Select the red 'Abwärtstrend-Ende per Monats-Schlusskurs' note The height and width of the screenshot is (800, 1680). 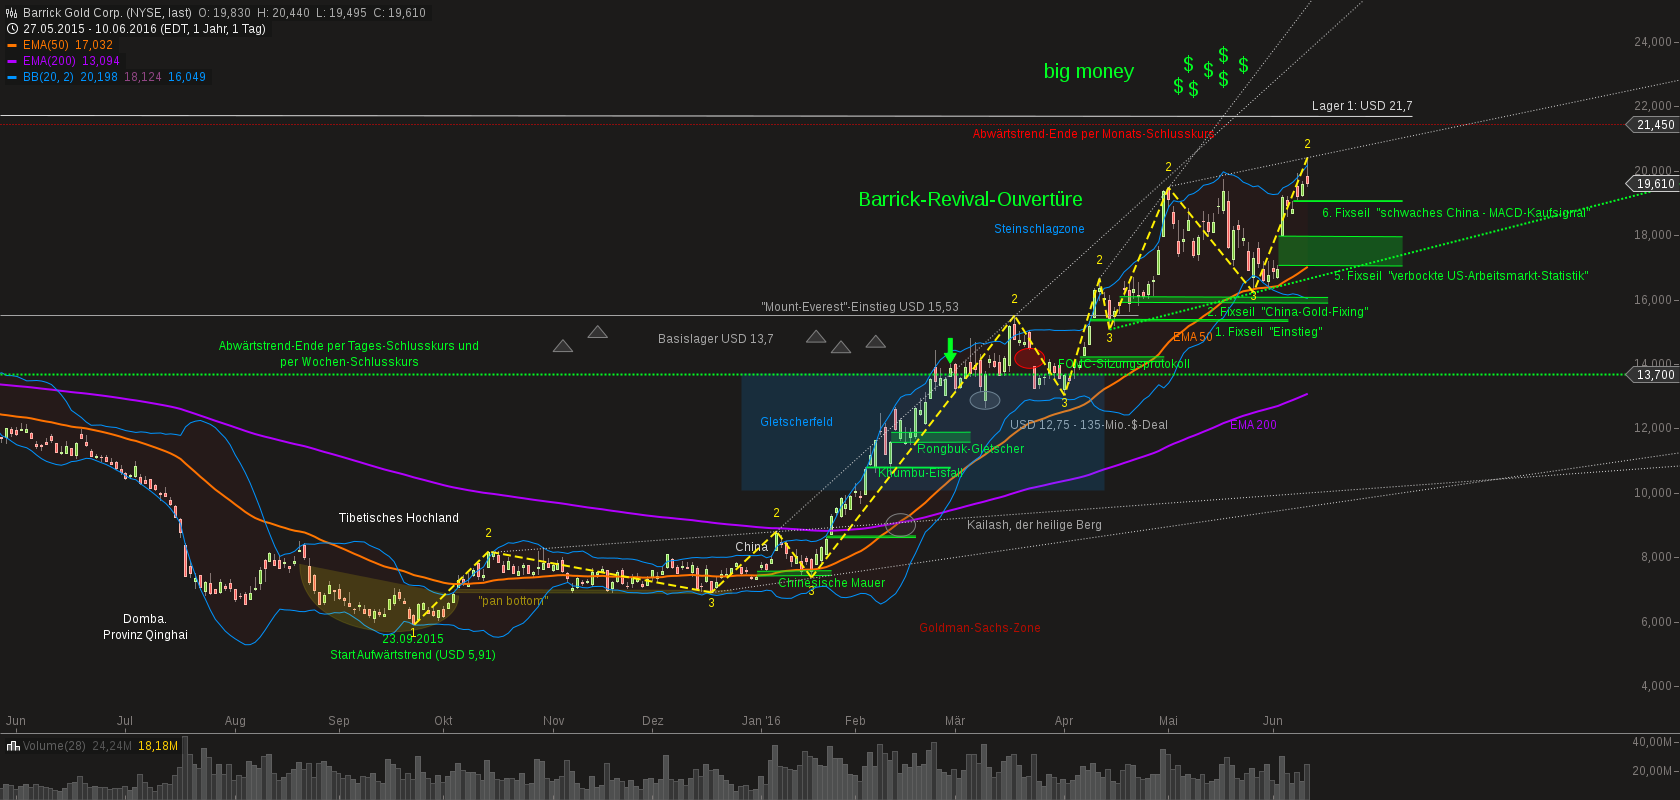coord(1093,134)
